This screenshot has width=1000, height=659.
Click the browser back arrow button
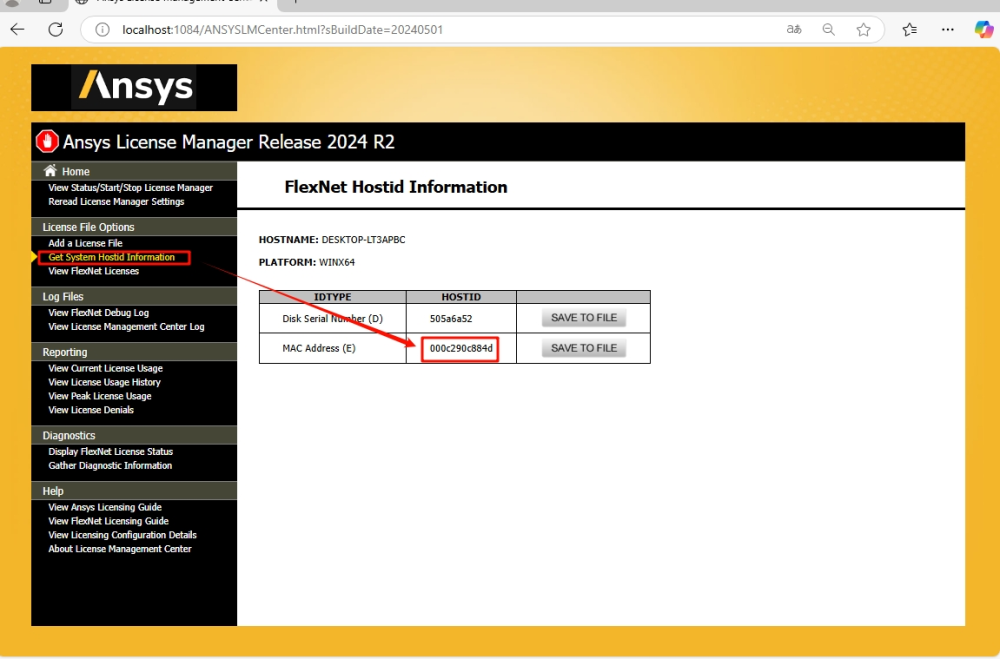pos(17,29)
